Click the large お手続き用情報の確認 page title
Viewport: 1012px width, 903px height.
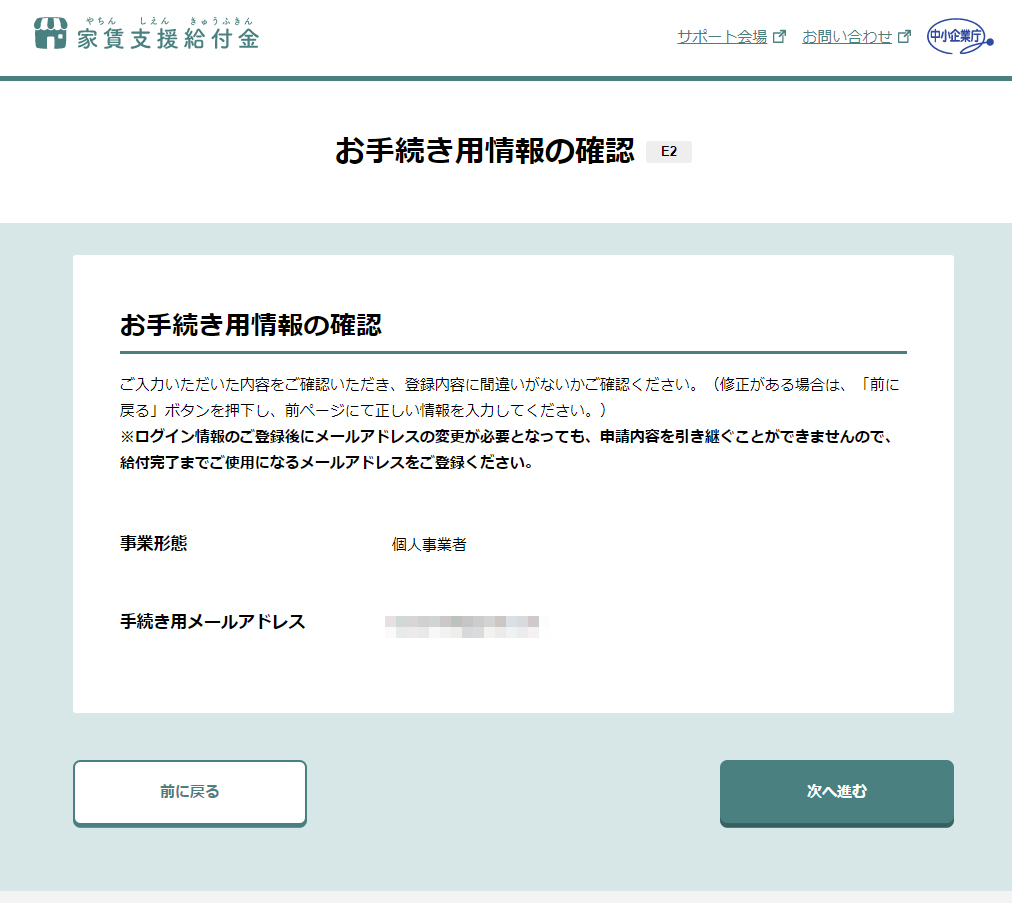point(484,151)
